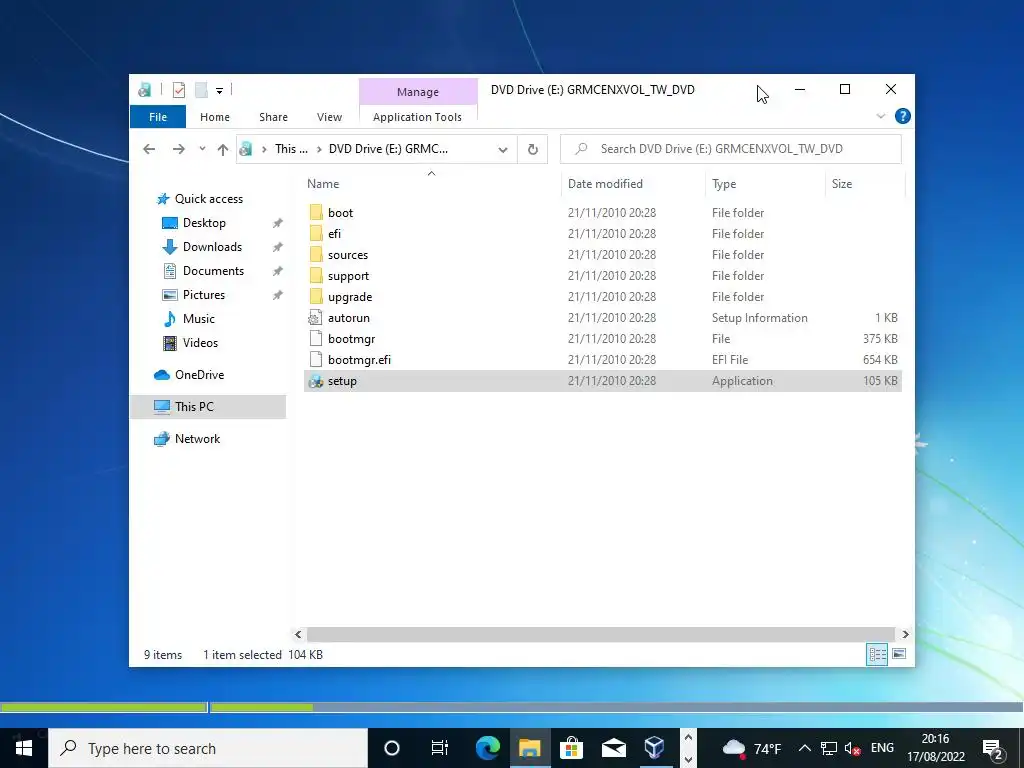Click the Properties icon in quick access toolbar
The height and width of the screenshot is (768, 1024).
pos(179,90)
